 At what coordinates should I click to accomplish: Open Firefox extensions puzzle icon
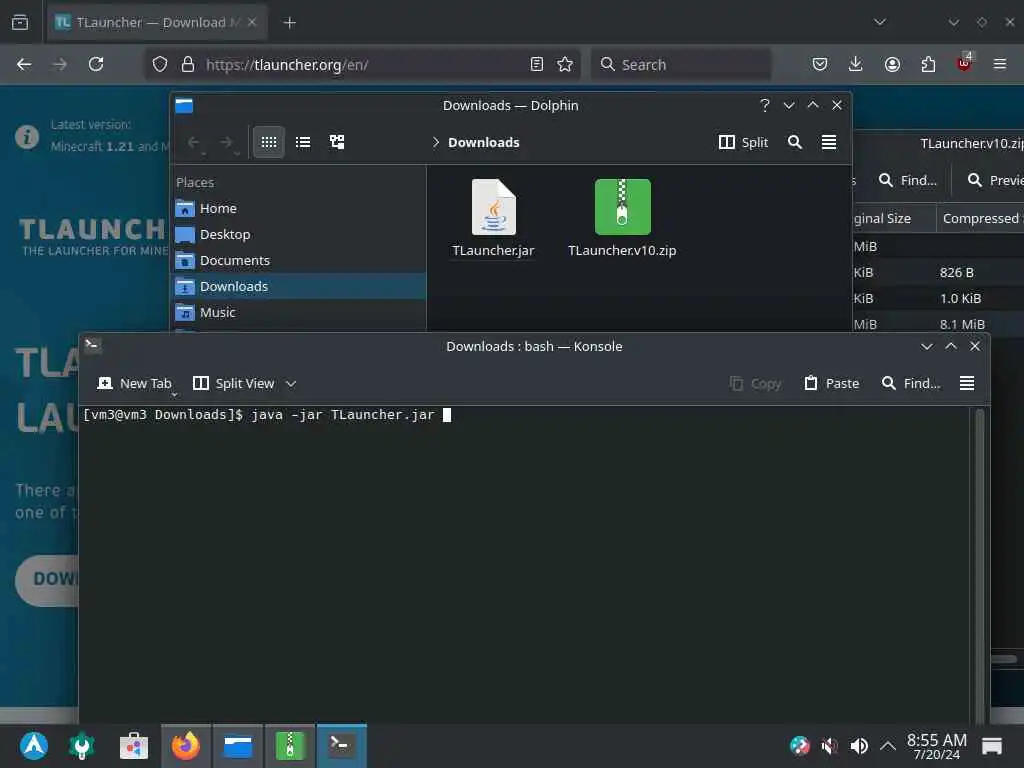point(928,64)
